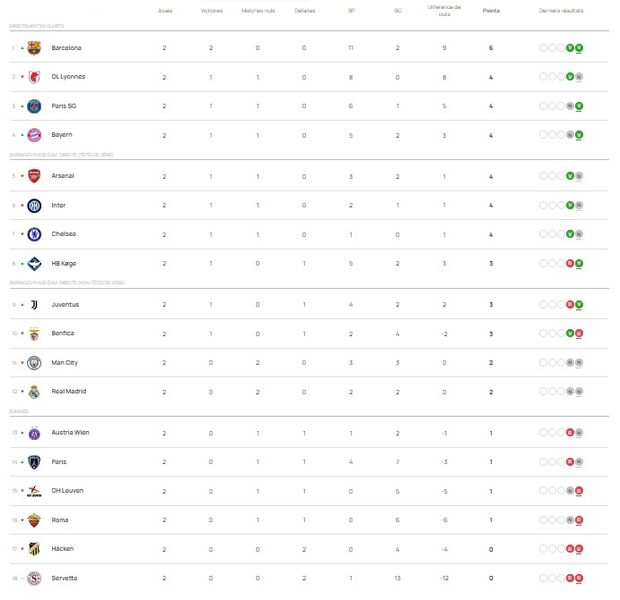Click Benfica's latest red loss result circle

pos(579,333)
